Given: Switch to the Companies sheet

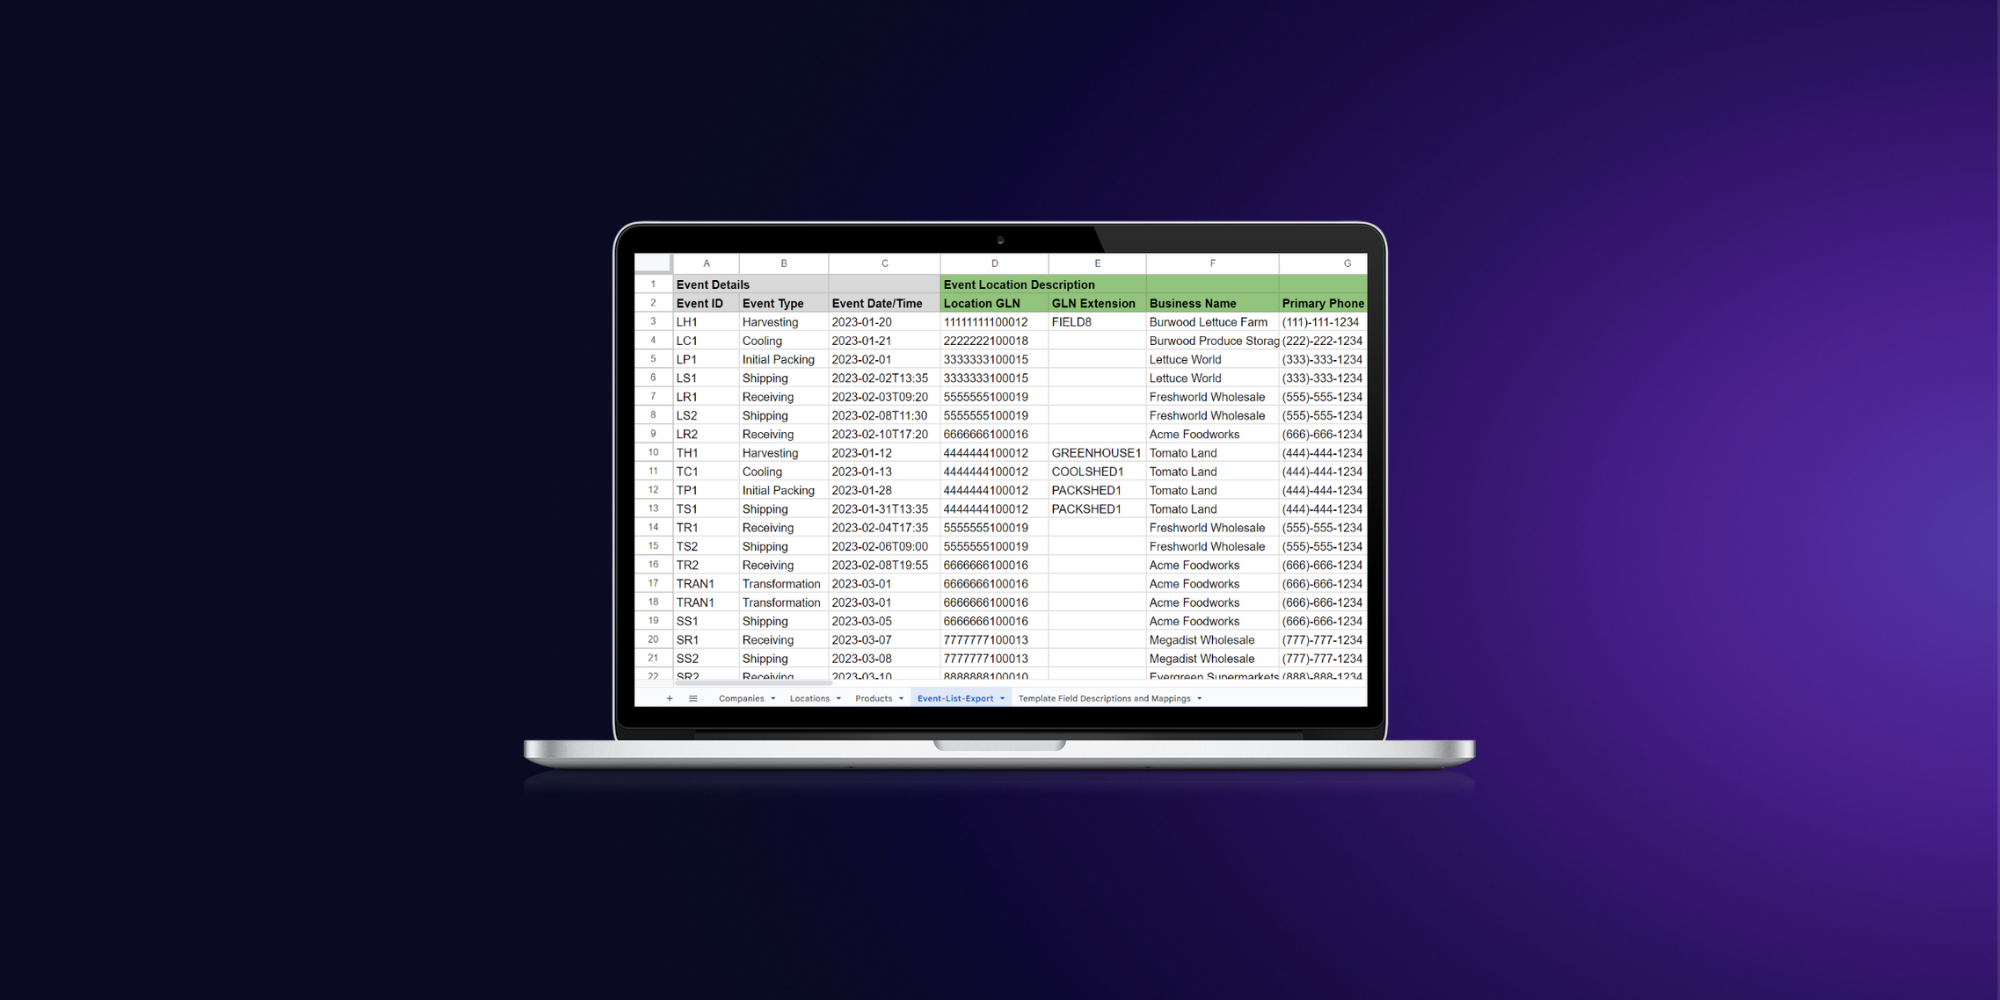Looking at the screenshot, I should 740,698.
